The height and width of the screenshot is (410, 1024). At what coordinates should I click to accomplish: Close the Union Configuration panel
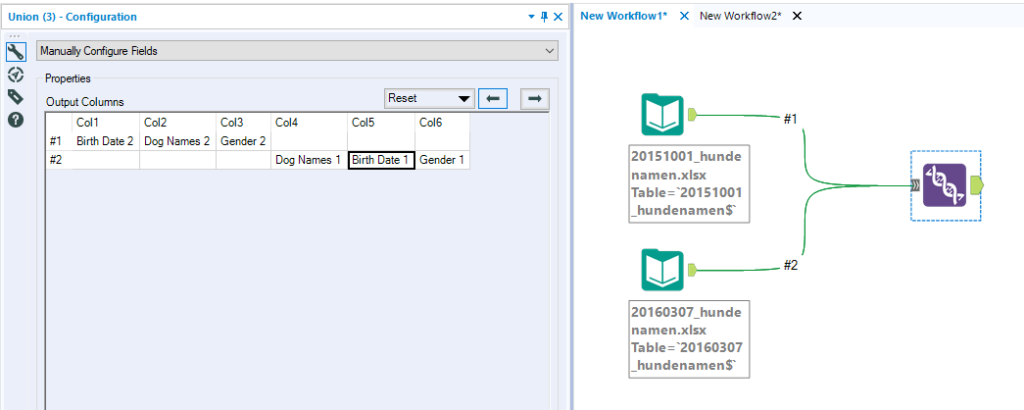558,17
